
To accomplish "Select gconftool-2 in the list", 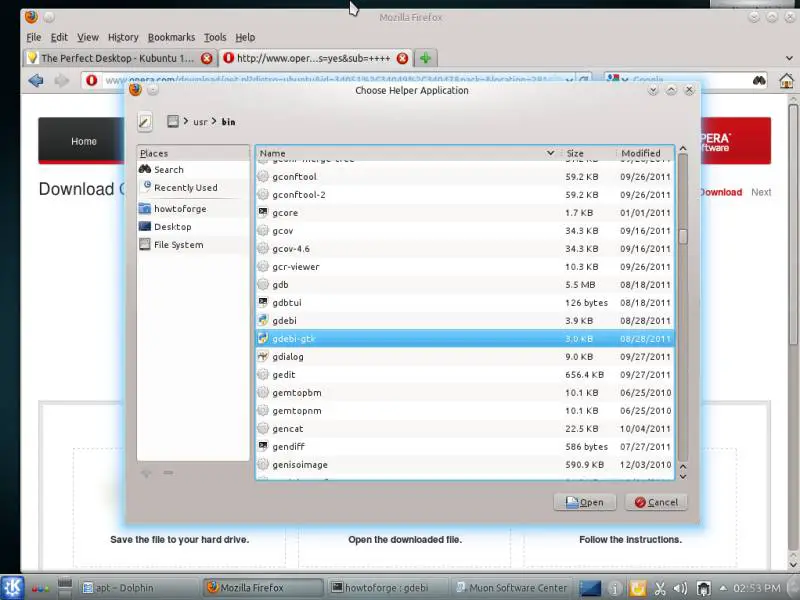I will [x=465, y=194].
